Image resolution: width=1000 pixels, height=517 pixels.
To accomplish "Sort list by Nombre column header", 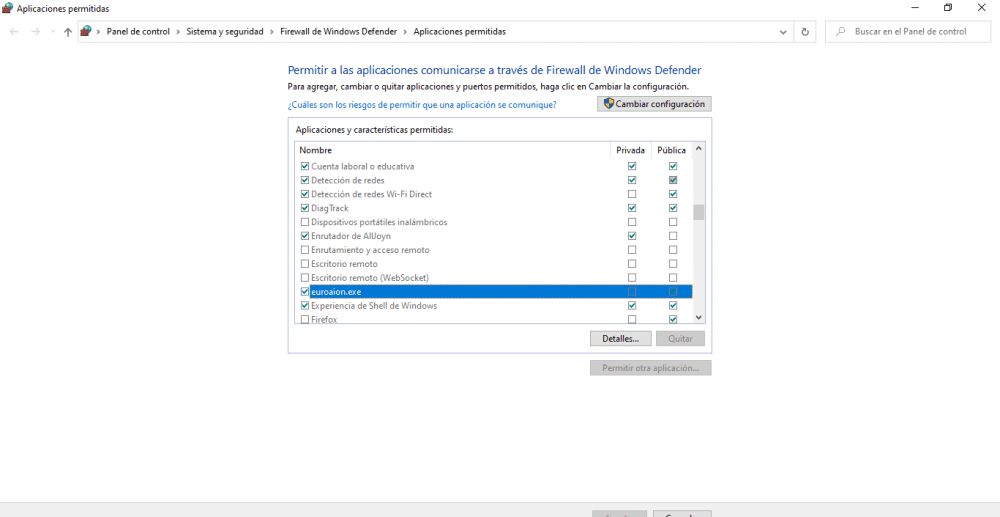I will [316, 150].
